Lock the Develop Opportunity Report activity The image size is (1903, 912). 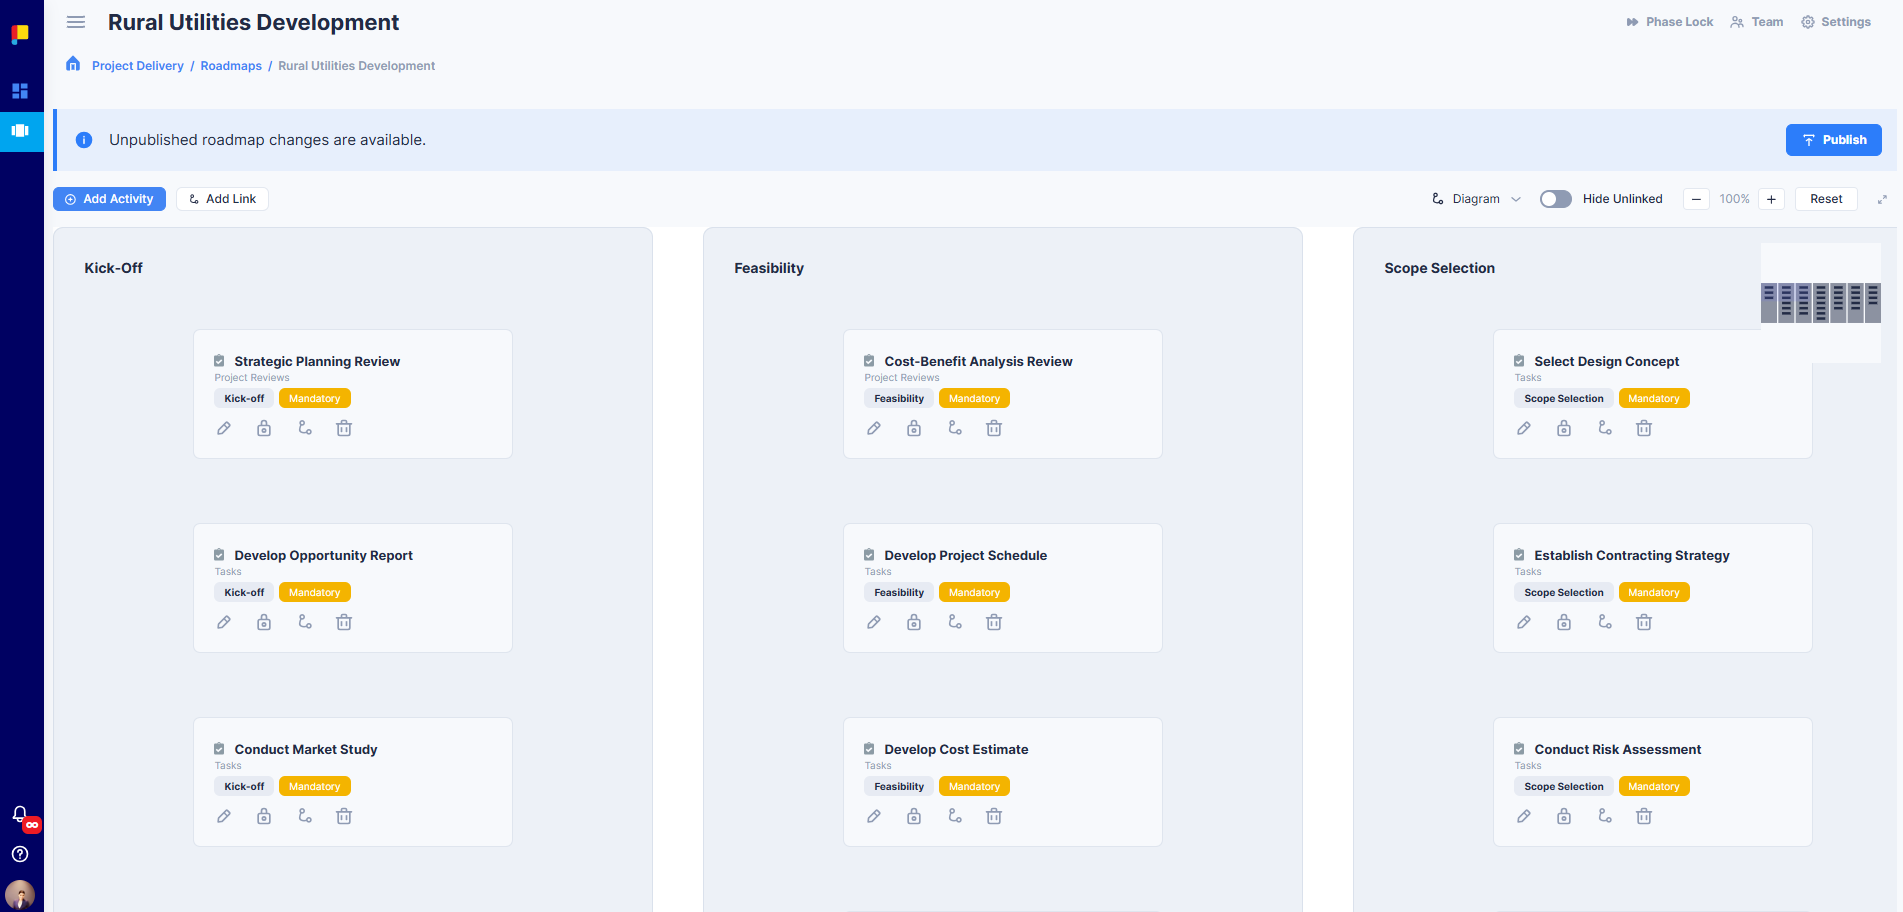coord(263,621)
